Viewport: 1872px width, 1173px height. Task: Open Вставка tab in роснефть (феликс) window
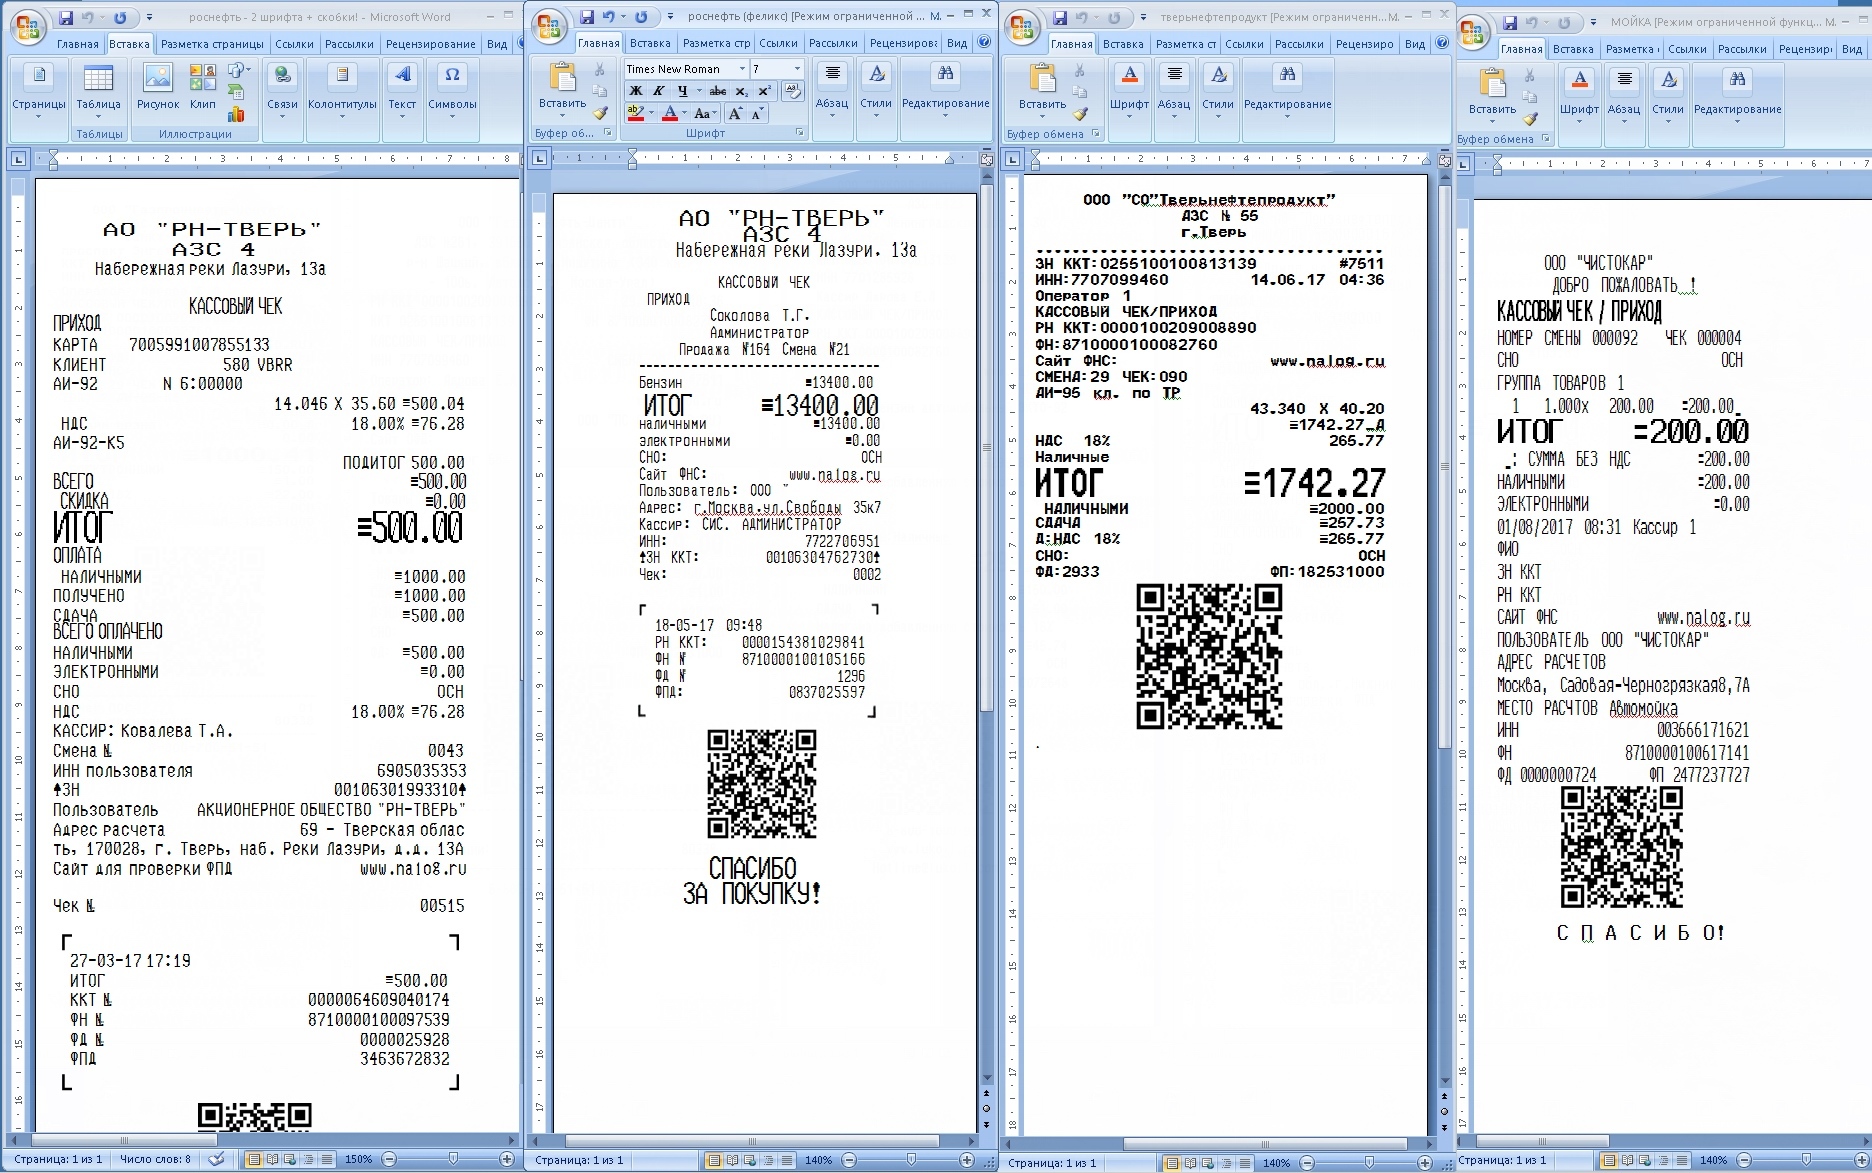(650, 43)
